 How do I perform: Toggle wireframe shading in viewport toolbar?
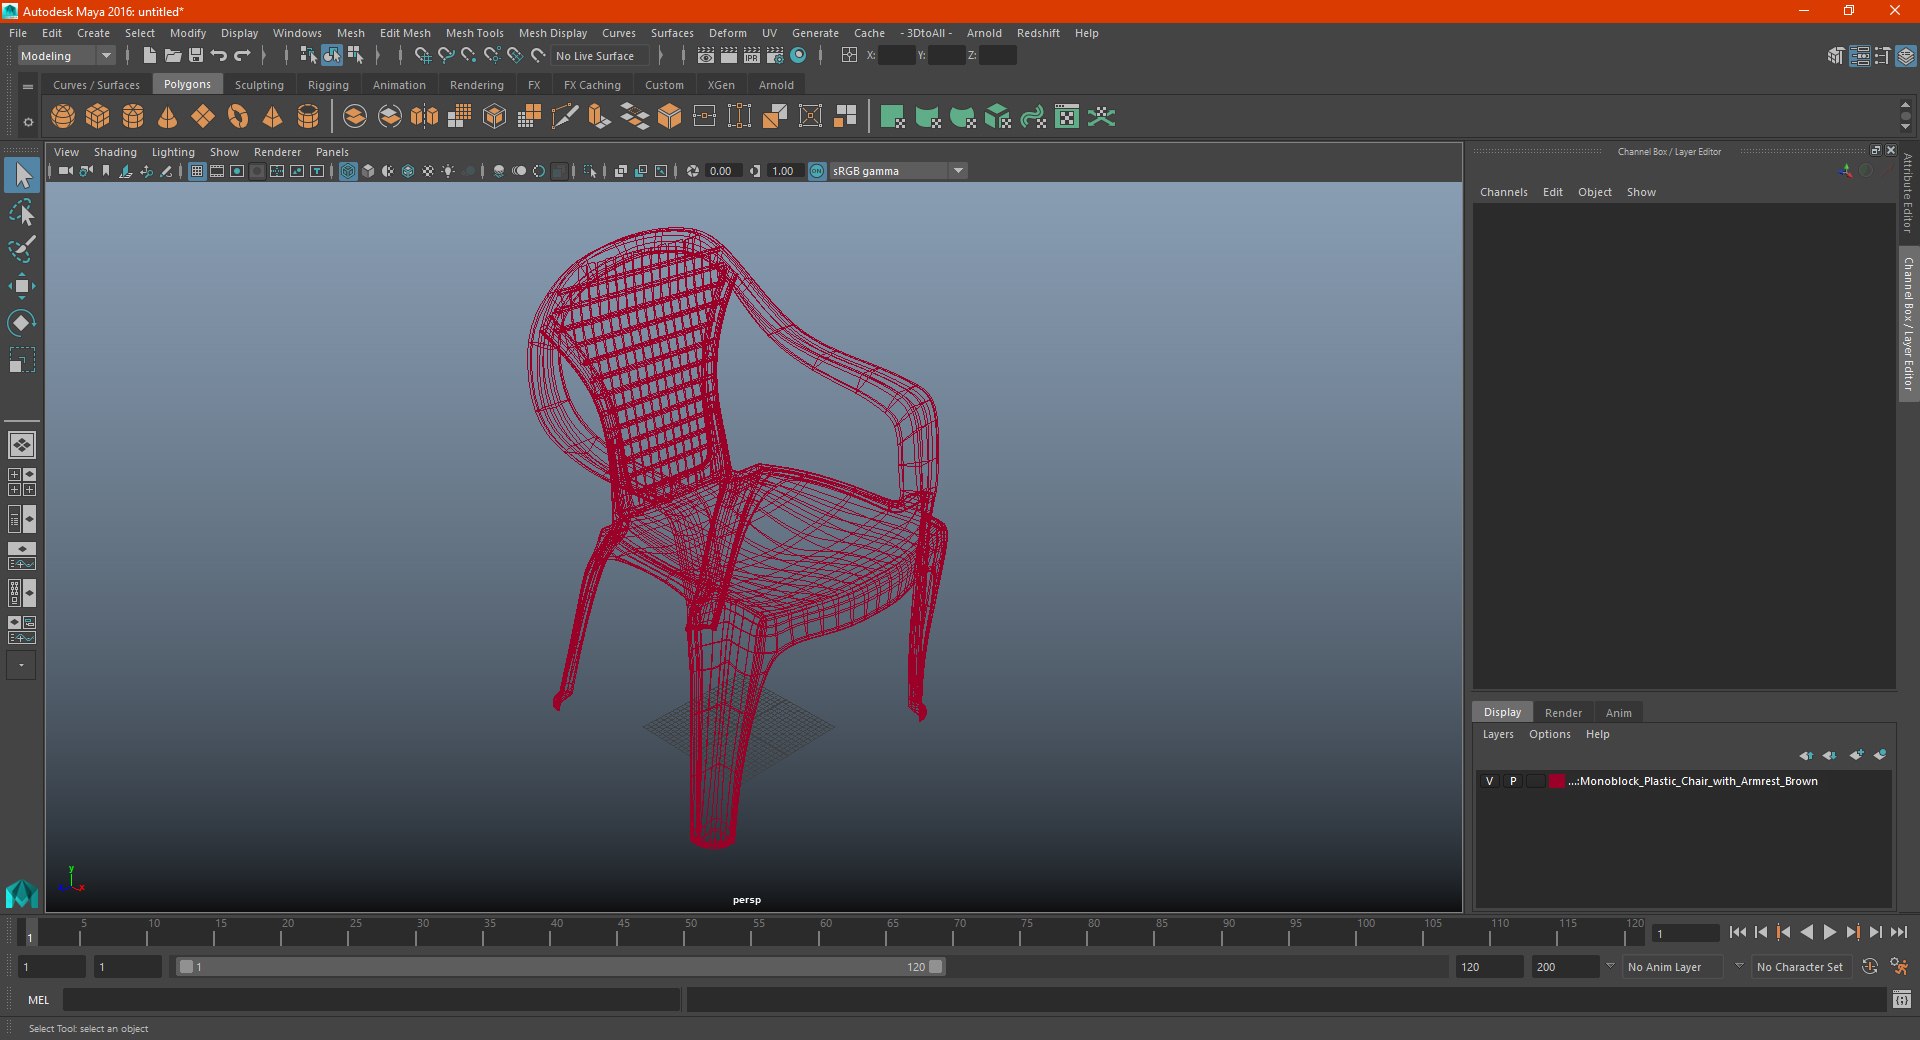[x=348, y=171]
